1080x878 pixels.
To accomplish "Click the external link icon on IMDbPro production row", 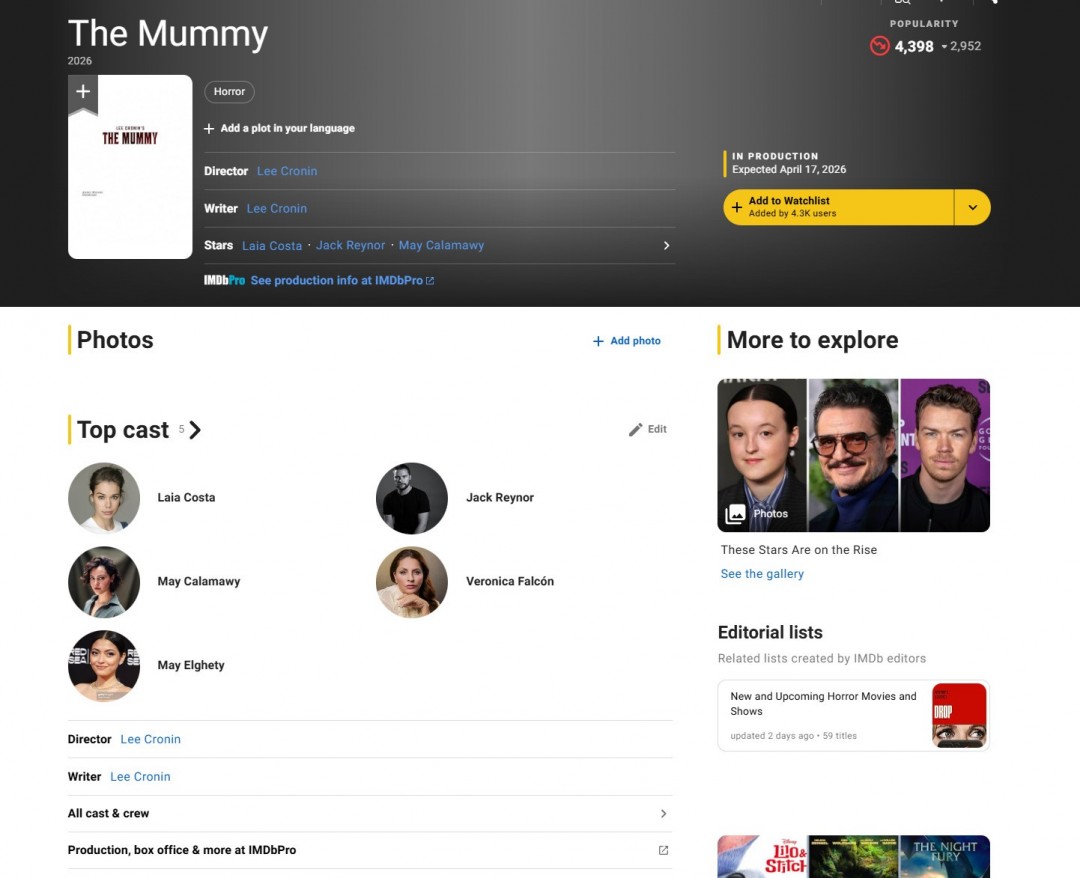I will (663, 850).
